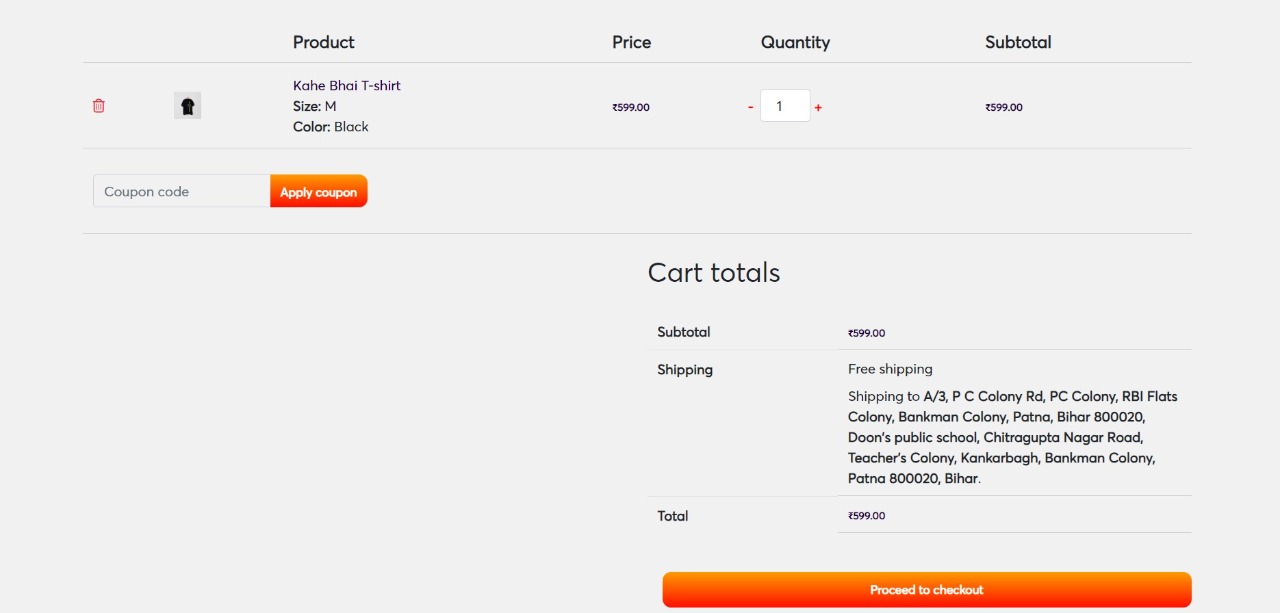Click the Product column header
The image size is (1280, 613).
tap(323, 42)
